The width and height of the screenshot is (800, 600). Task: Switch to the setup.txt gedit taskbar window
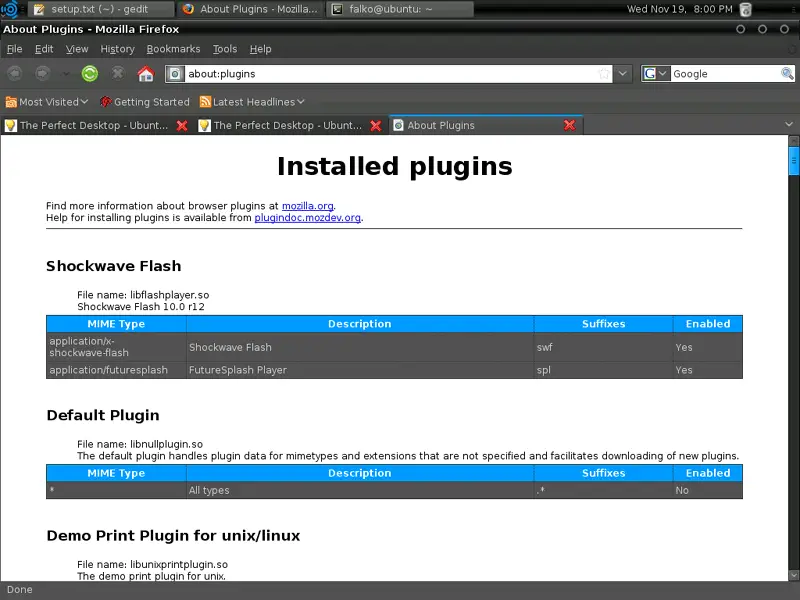pos(99,9)
